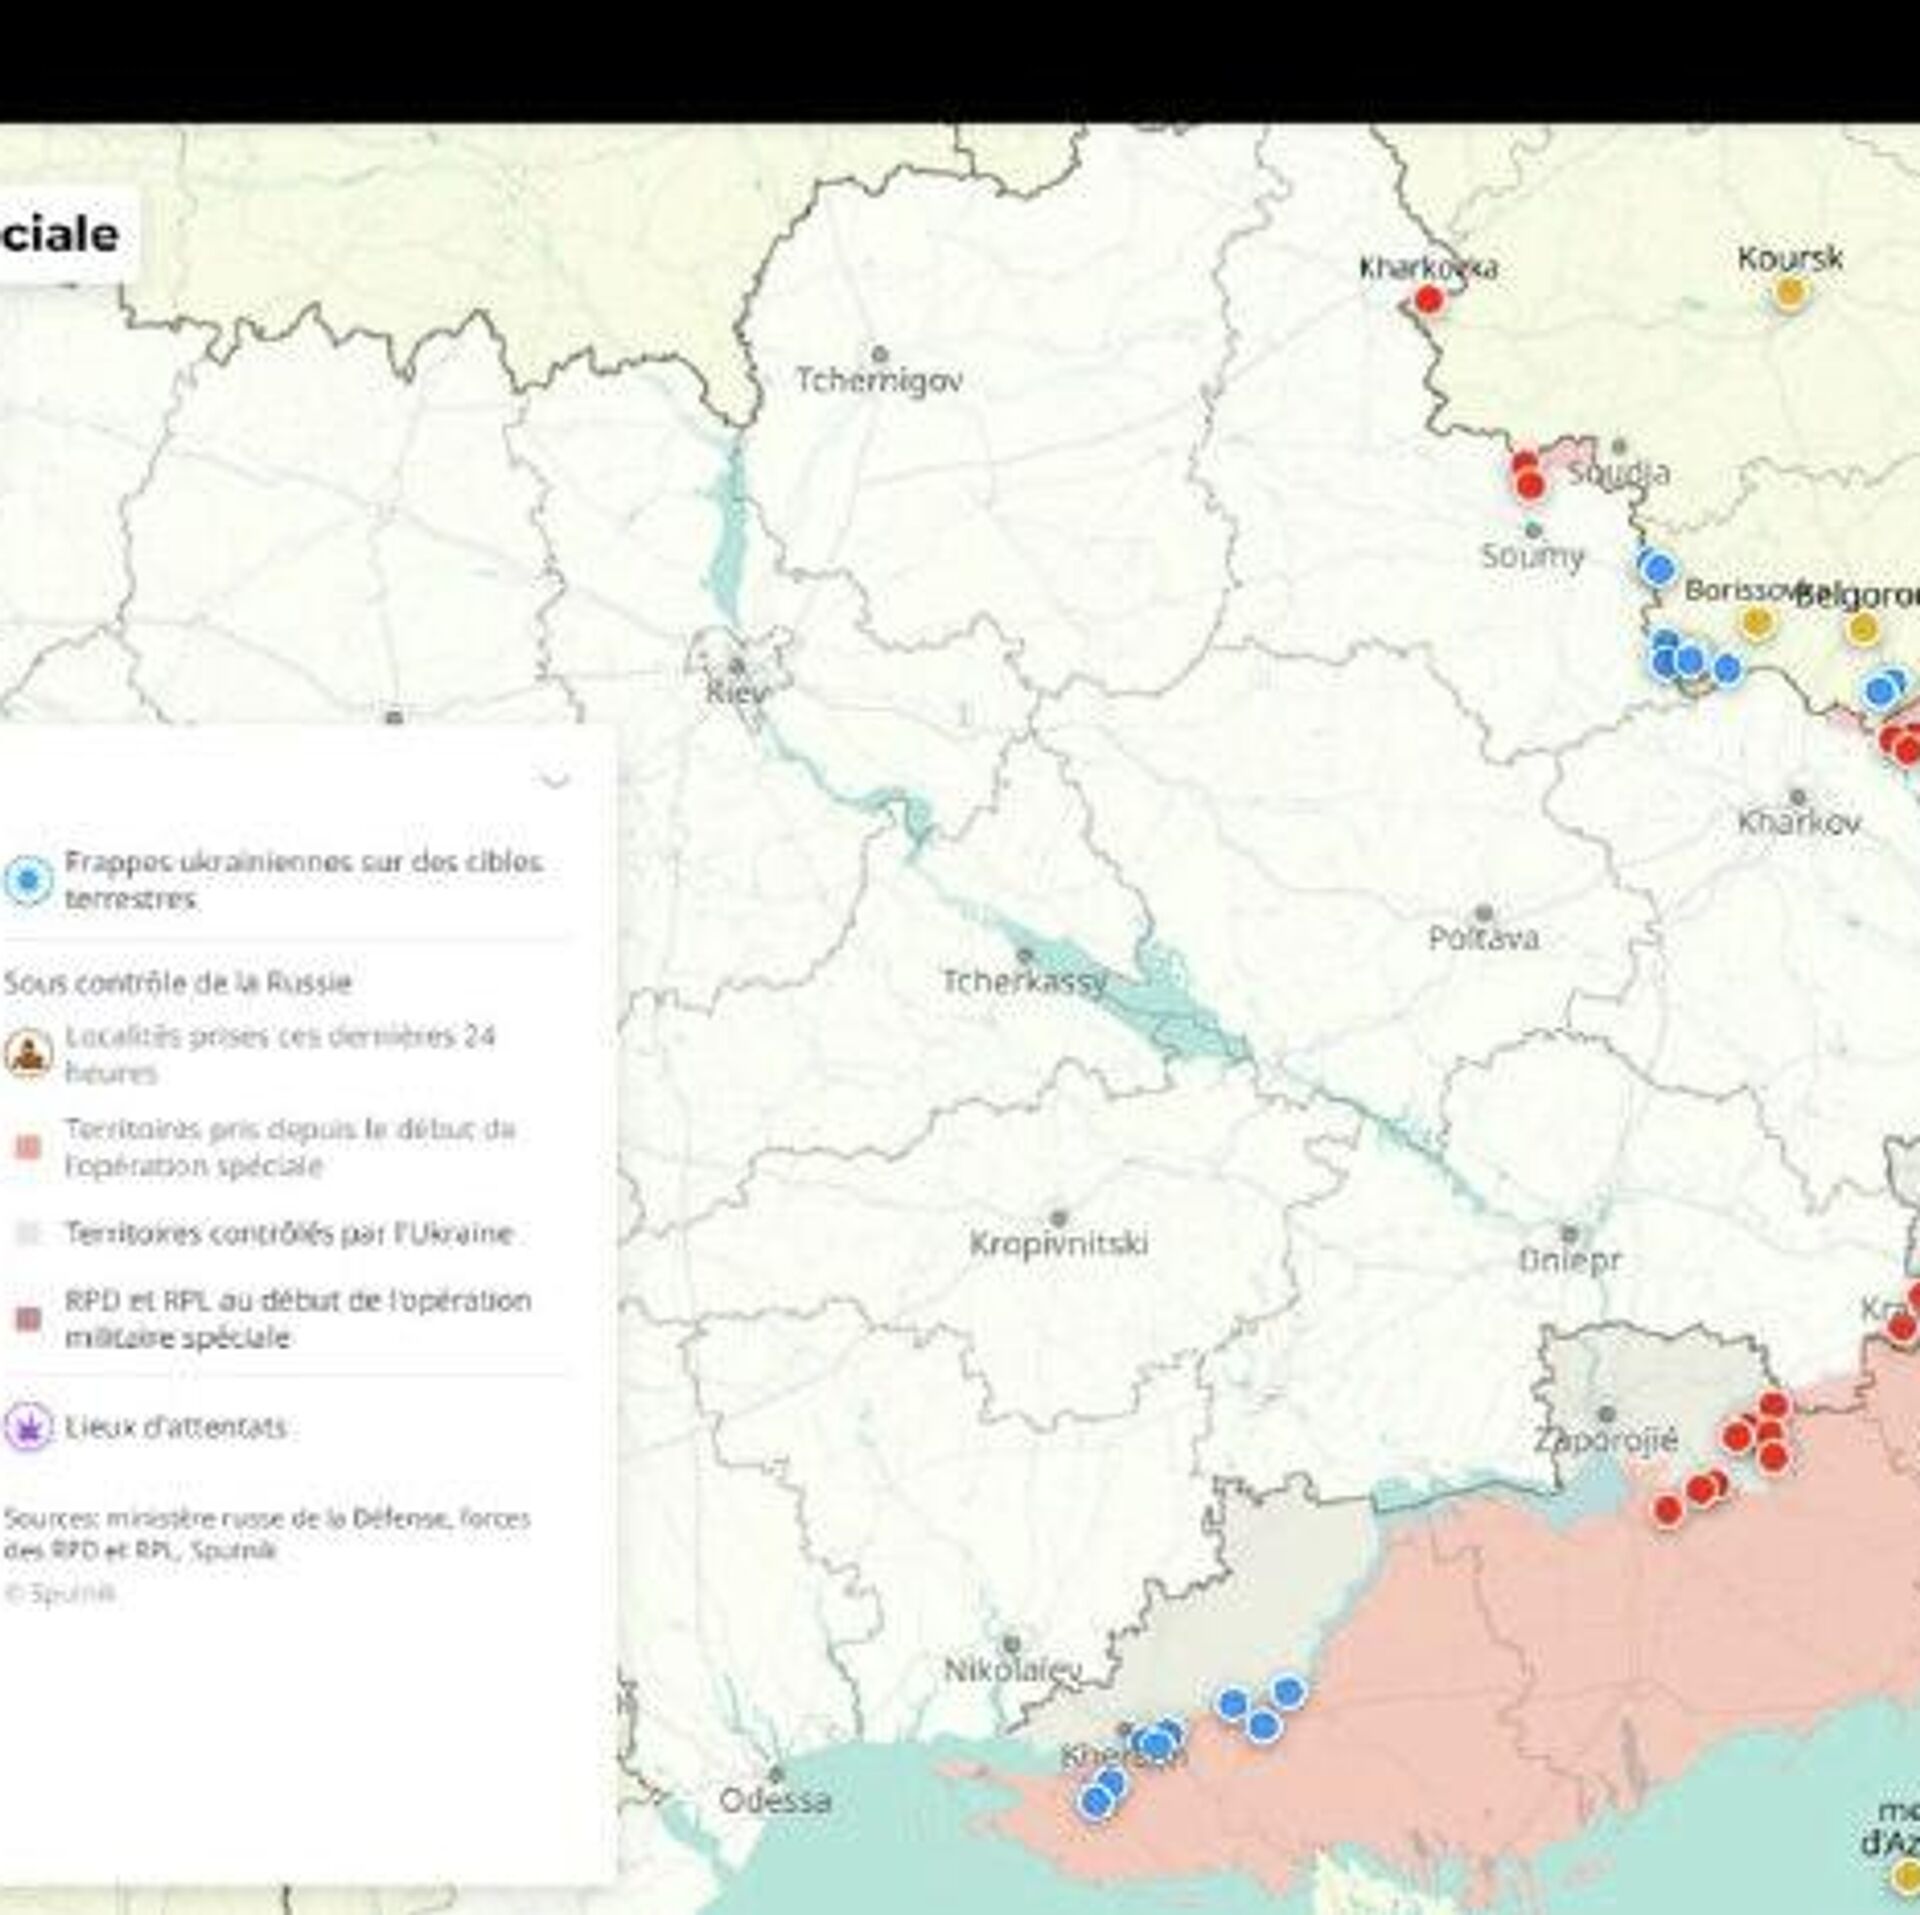1920x1915 pixels.
Task: Select the yellow marker under Belgorod label
Action: click(x=1862, y=629)
